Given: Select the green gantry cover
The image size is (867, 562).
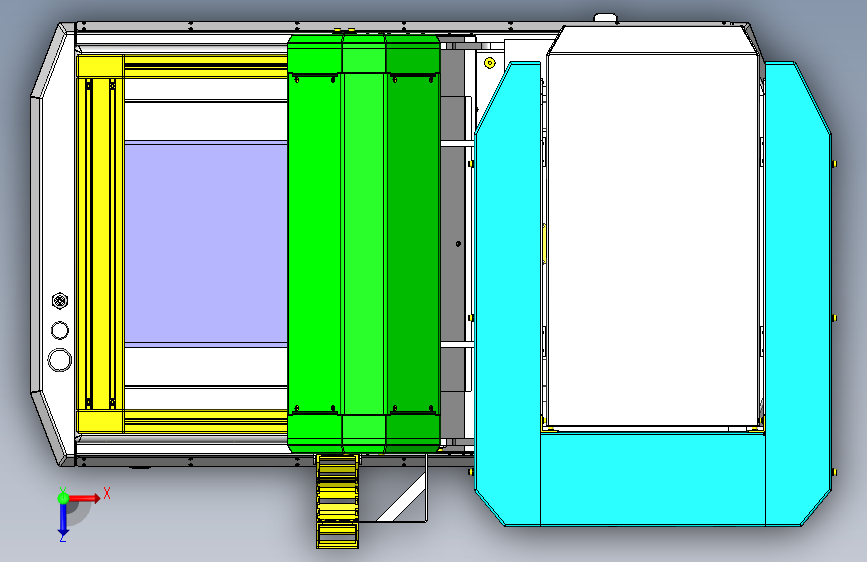Looking at the screenshot, I should tap(364, 244).
